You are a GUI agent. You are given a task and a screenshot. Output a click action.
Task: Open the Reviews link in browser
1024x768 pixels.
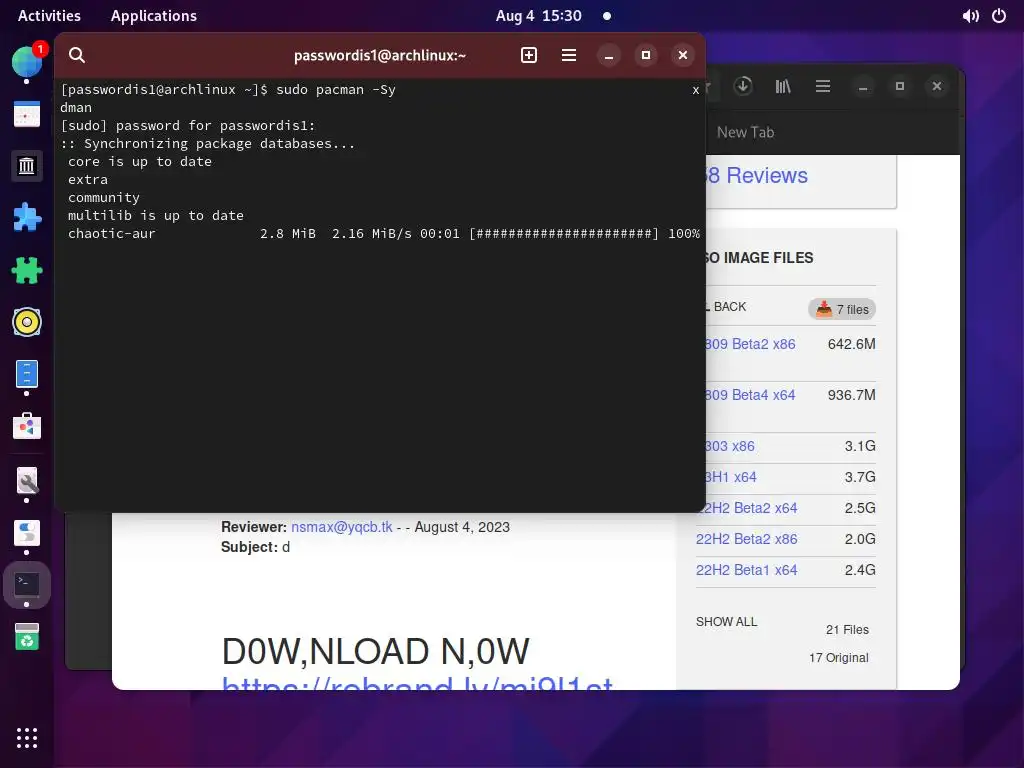(x=758, y=176)
